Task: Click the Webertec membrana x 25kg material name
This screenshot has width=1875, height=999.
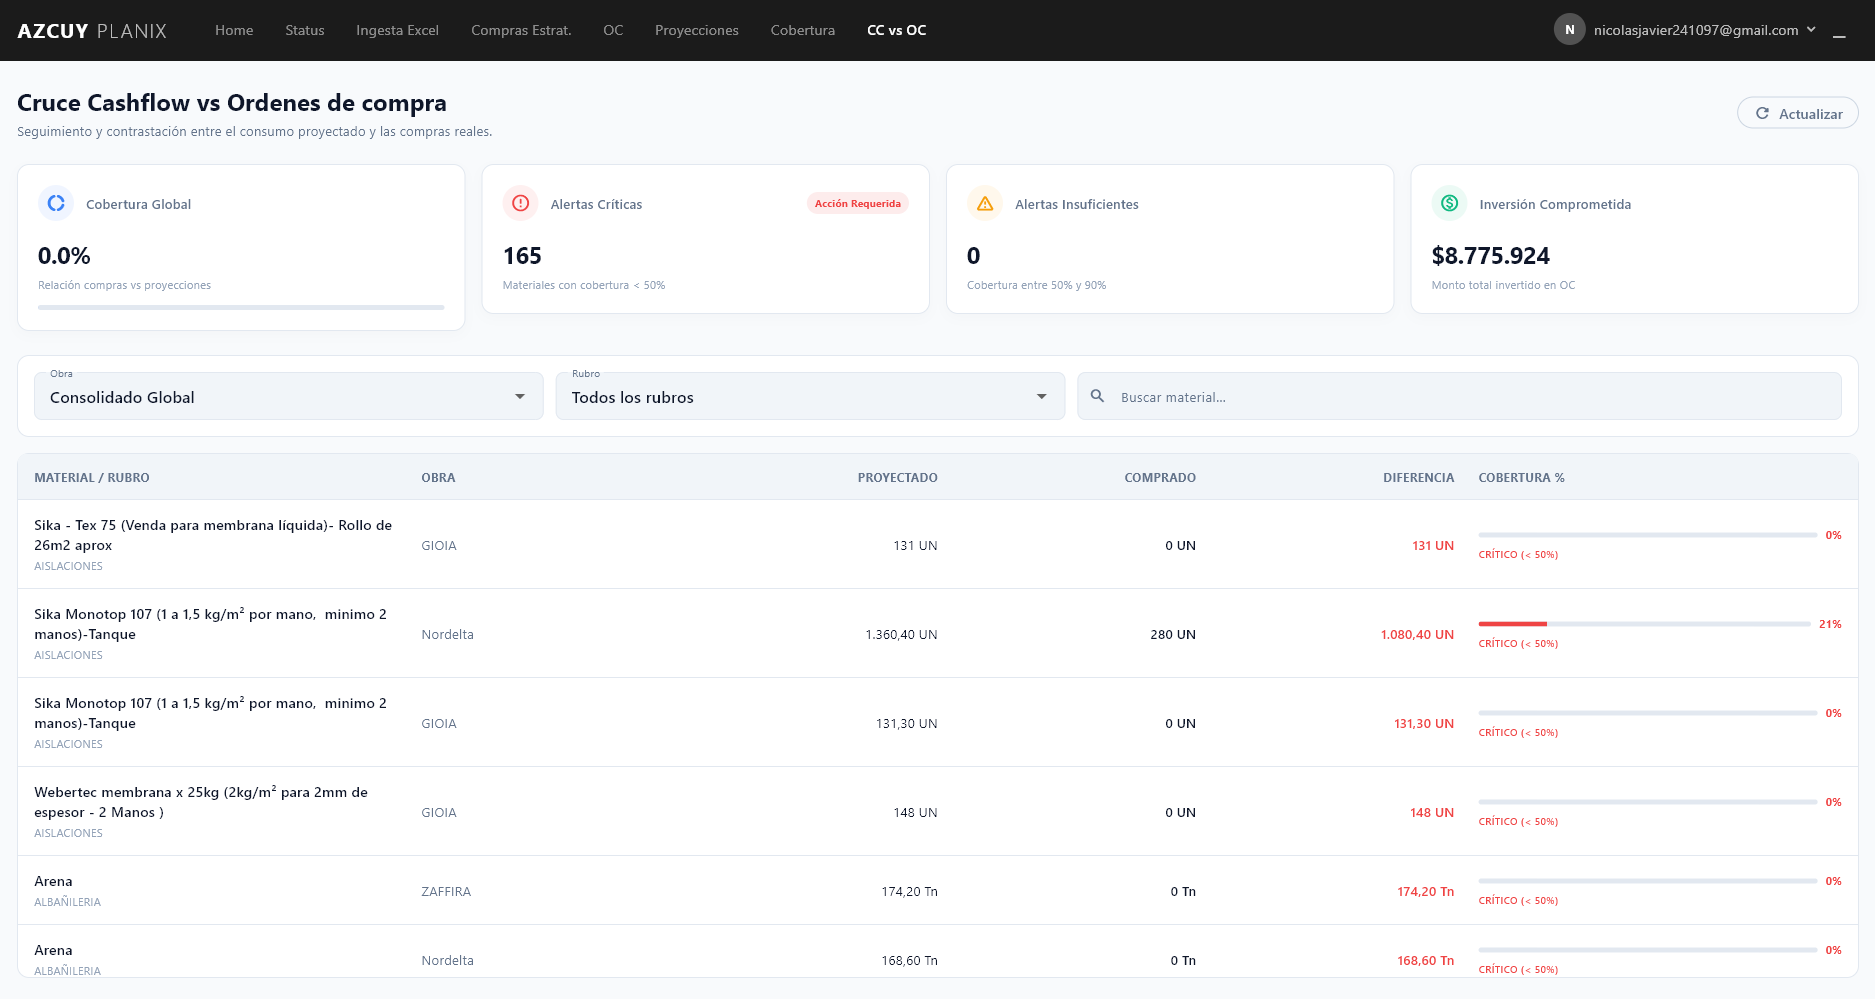Action: 201,802
